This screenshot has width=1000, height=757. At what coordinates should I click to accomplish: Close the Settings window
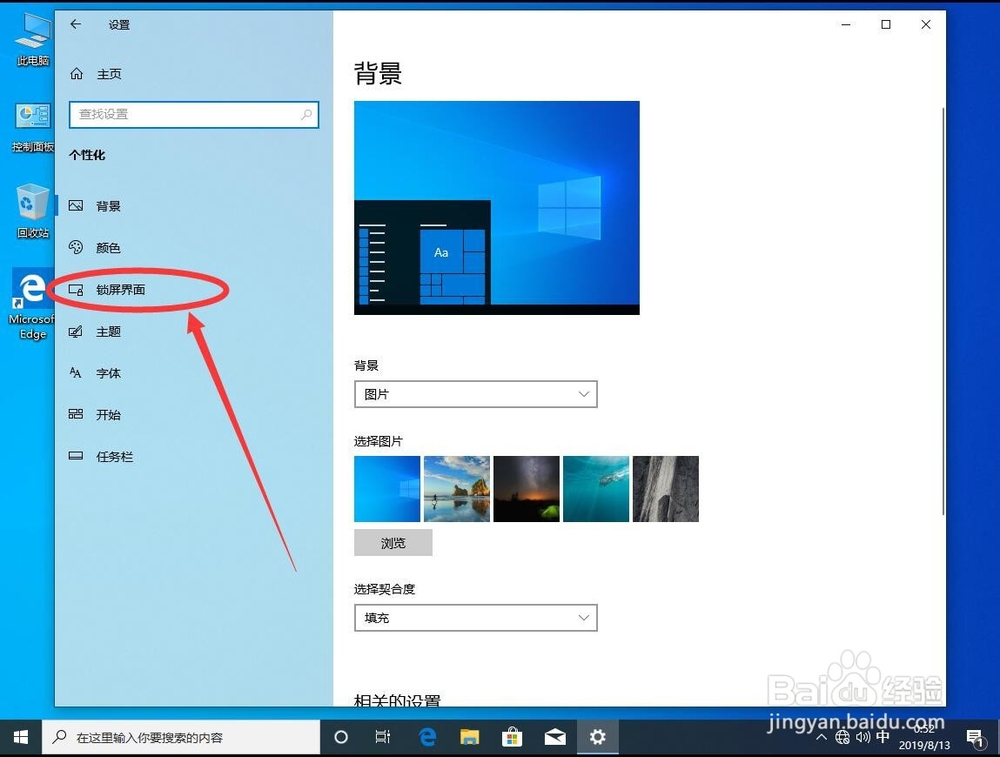pyautogui.click(x=926, y=24)
